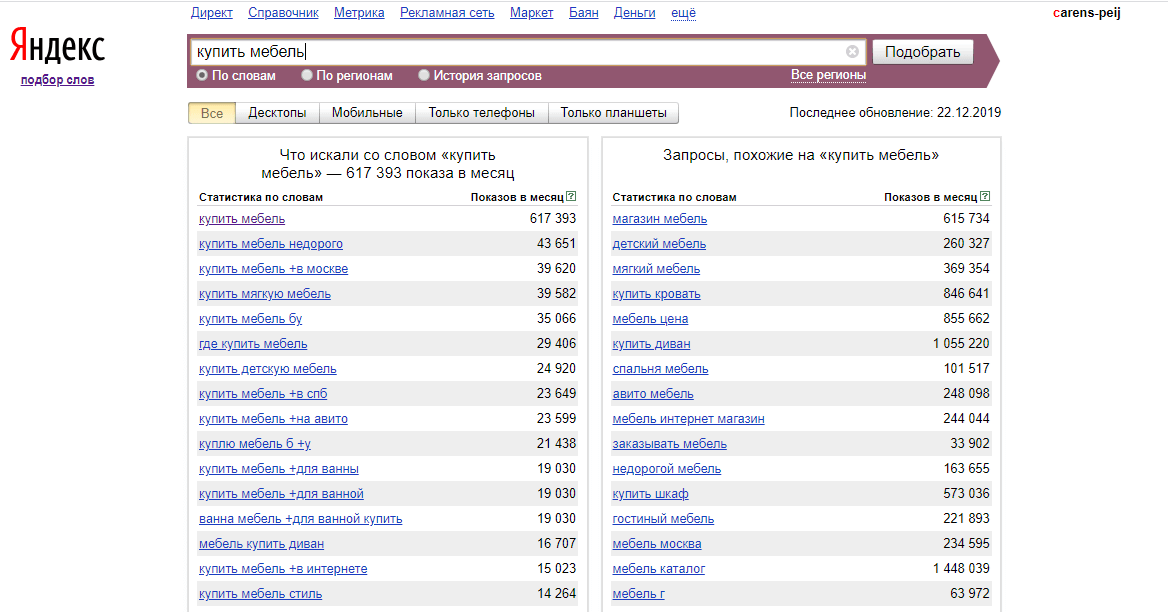Open 'Деньги' in top navigation
Image resolution: width=1168 pixels, height=612 pixels.
point(635,13)
